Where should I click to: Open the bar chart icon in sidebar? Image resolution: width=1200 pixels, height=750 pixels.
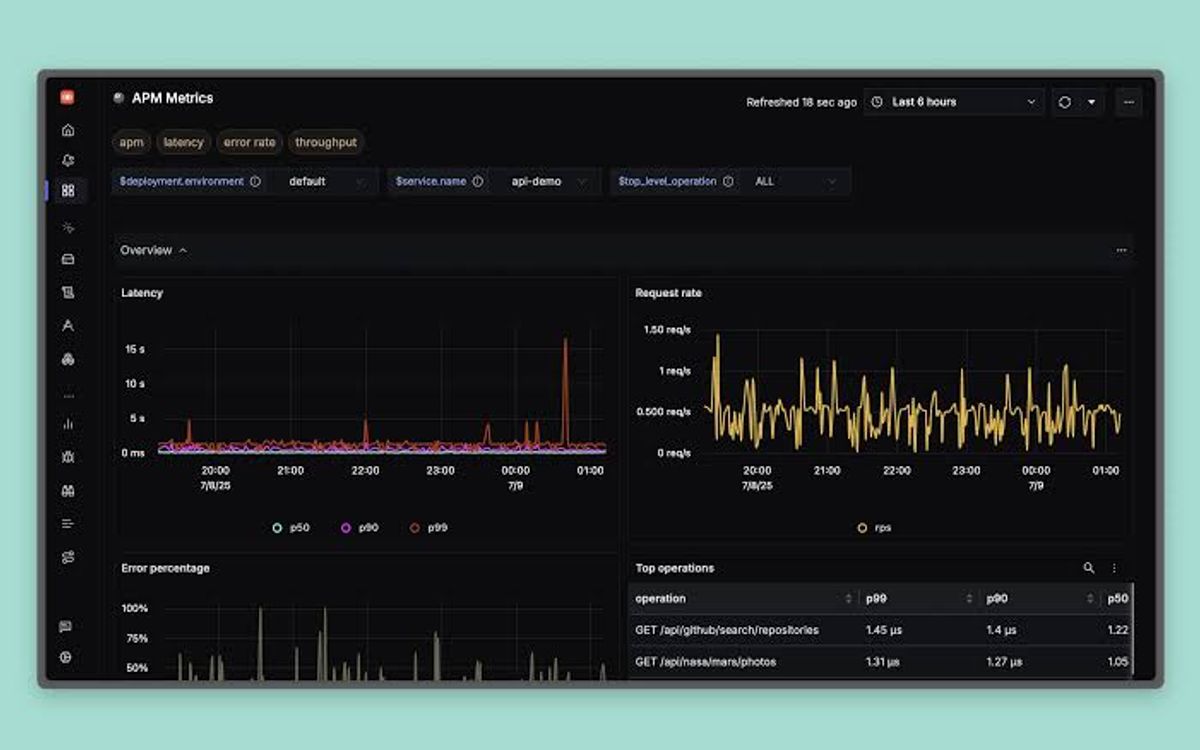point(68,423)
